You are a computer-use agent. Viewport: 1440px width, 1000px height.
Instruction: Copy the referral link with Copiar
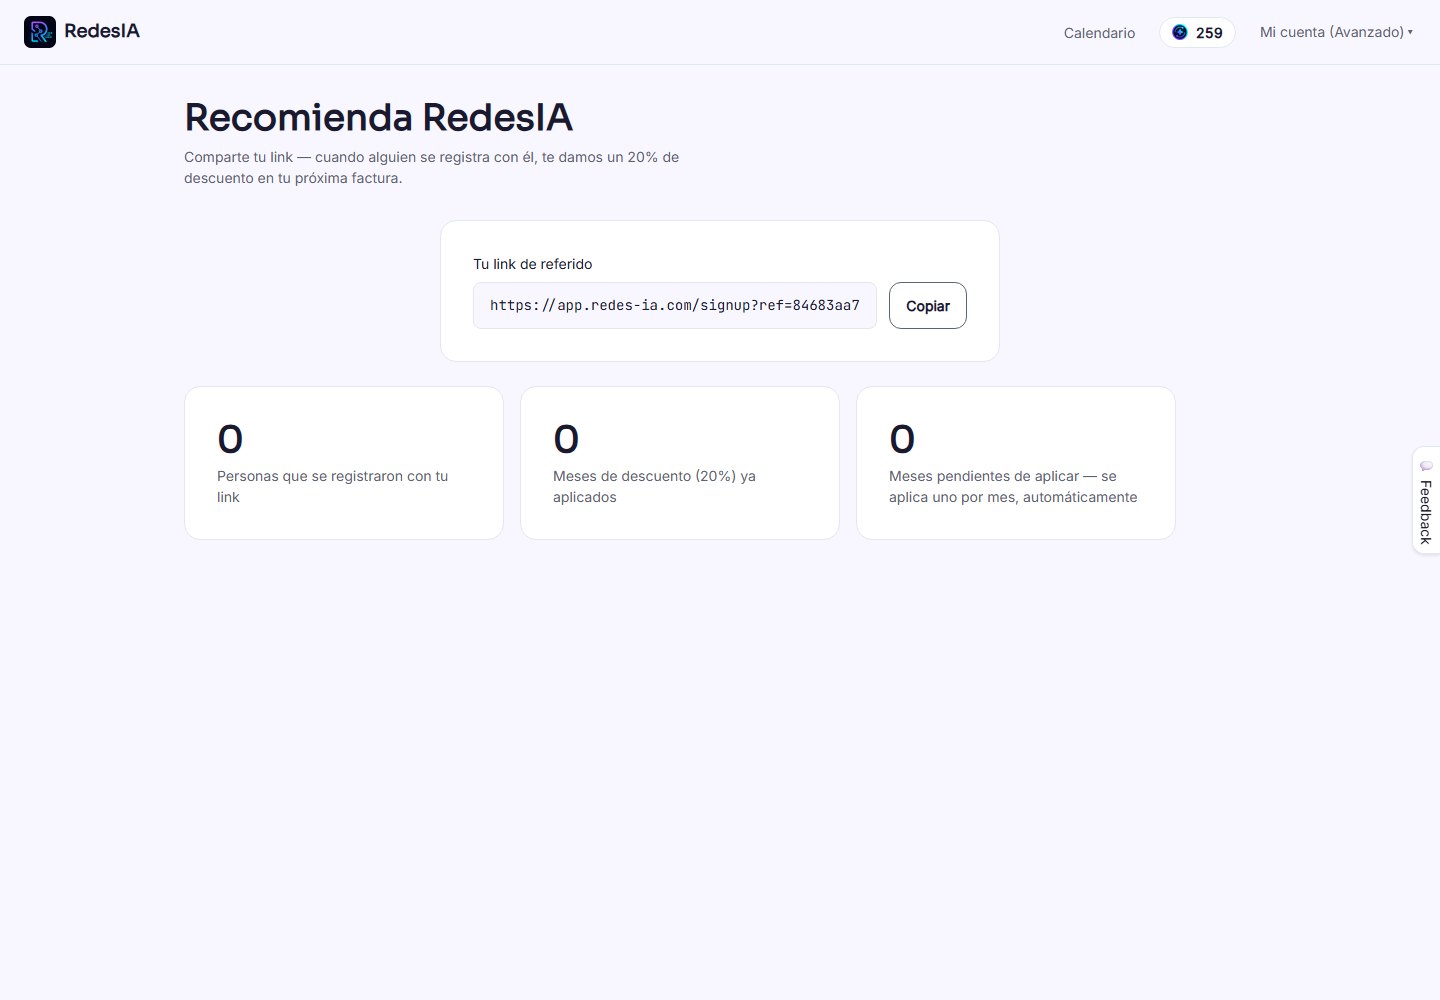tap(928, 306)
